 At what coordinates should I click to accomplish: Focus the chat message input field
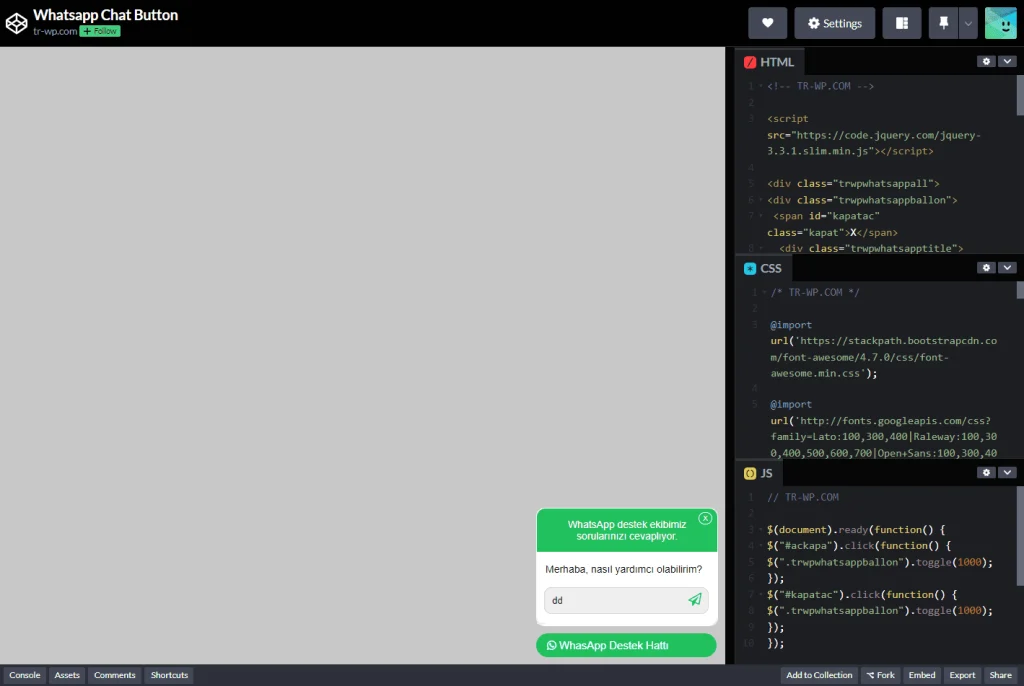(x=626, y=600)
